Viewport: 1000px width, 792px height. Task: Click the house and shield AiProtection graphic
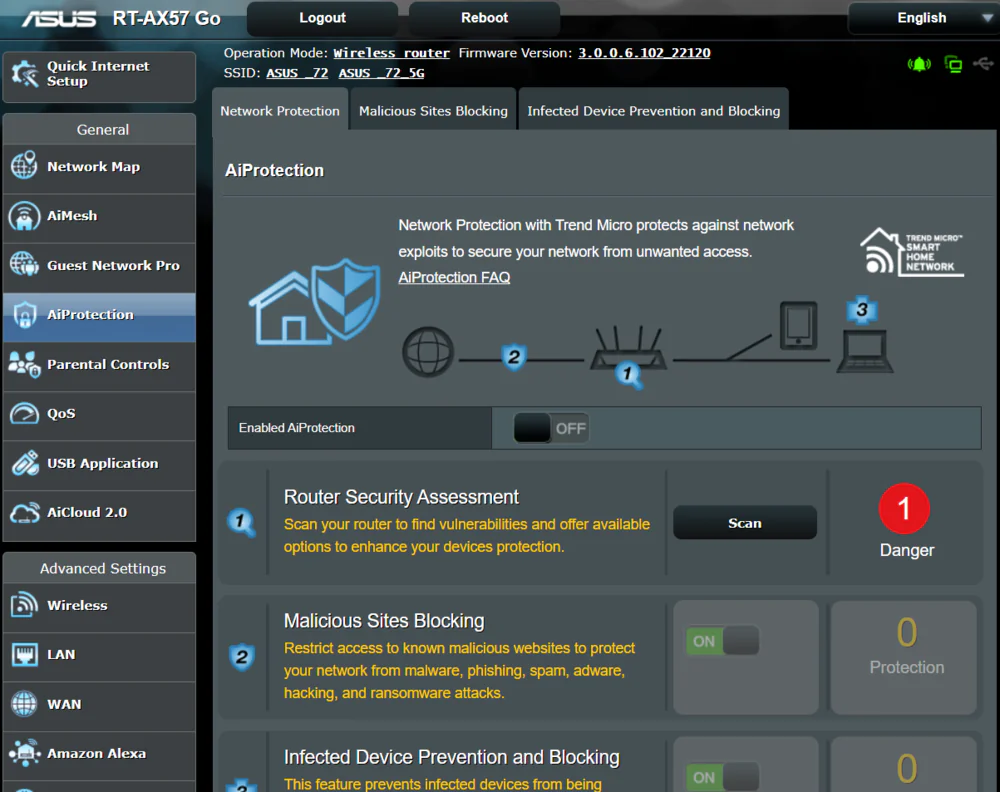(x=314, y=302)
